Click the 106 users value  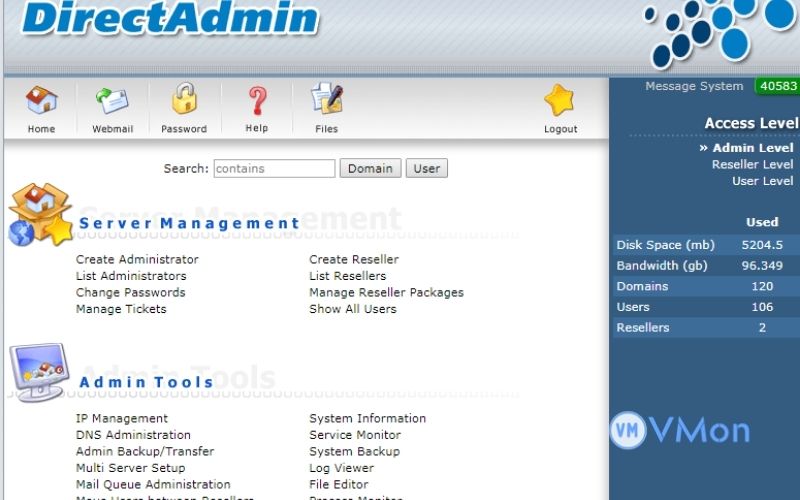pos(762,307)
